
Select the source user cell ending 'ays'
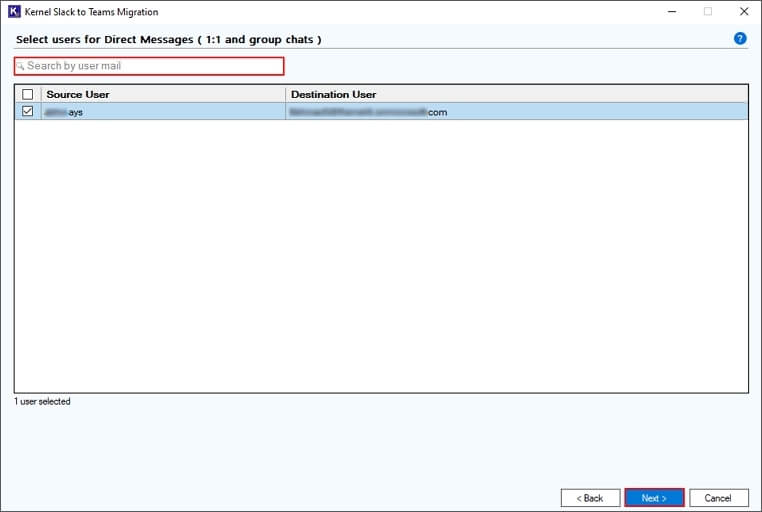coord(163,112)
